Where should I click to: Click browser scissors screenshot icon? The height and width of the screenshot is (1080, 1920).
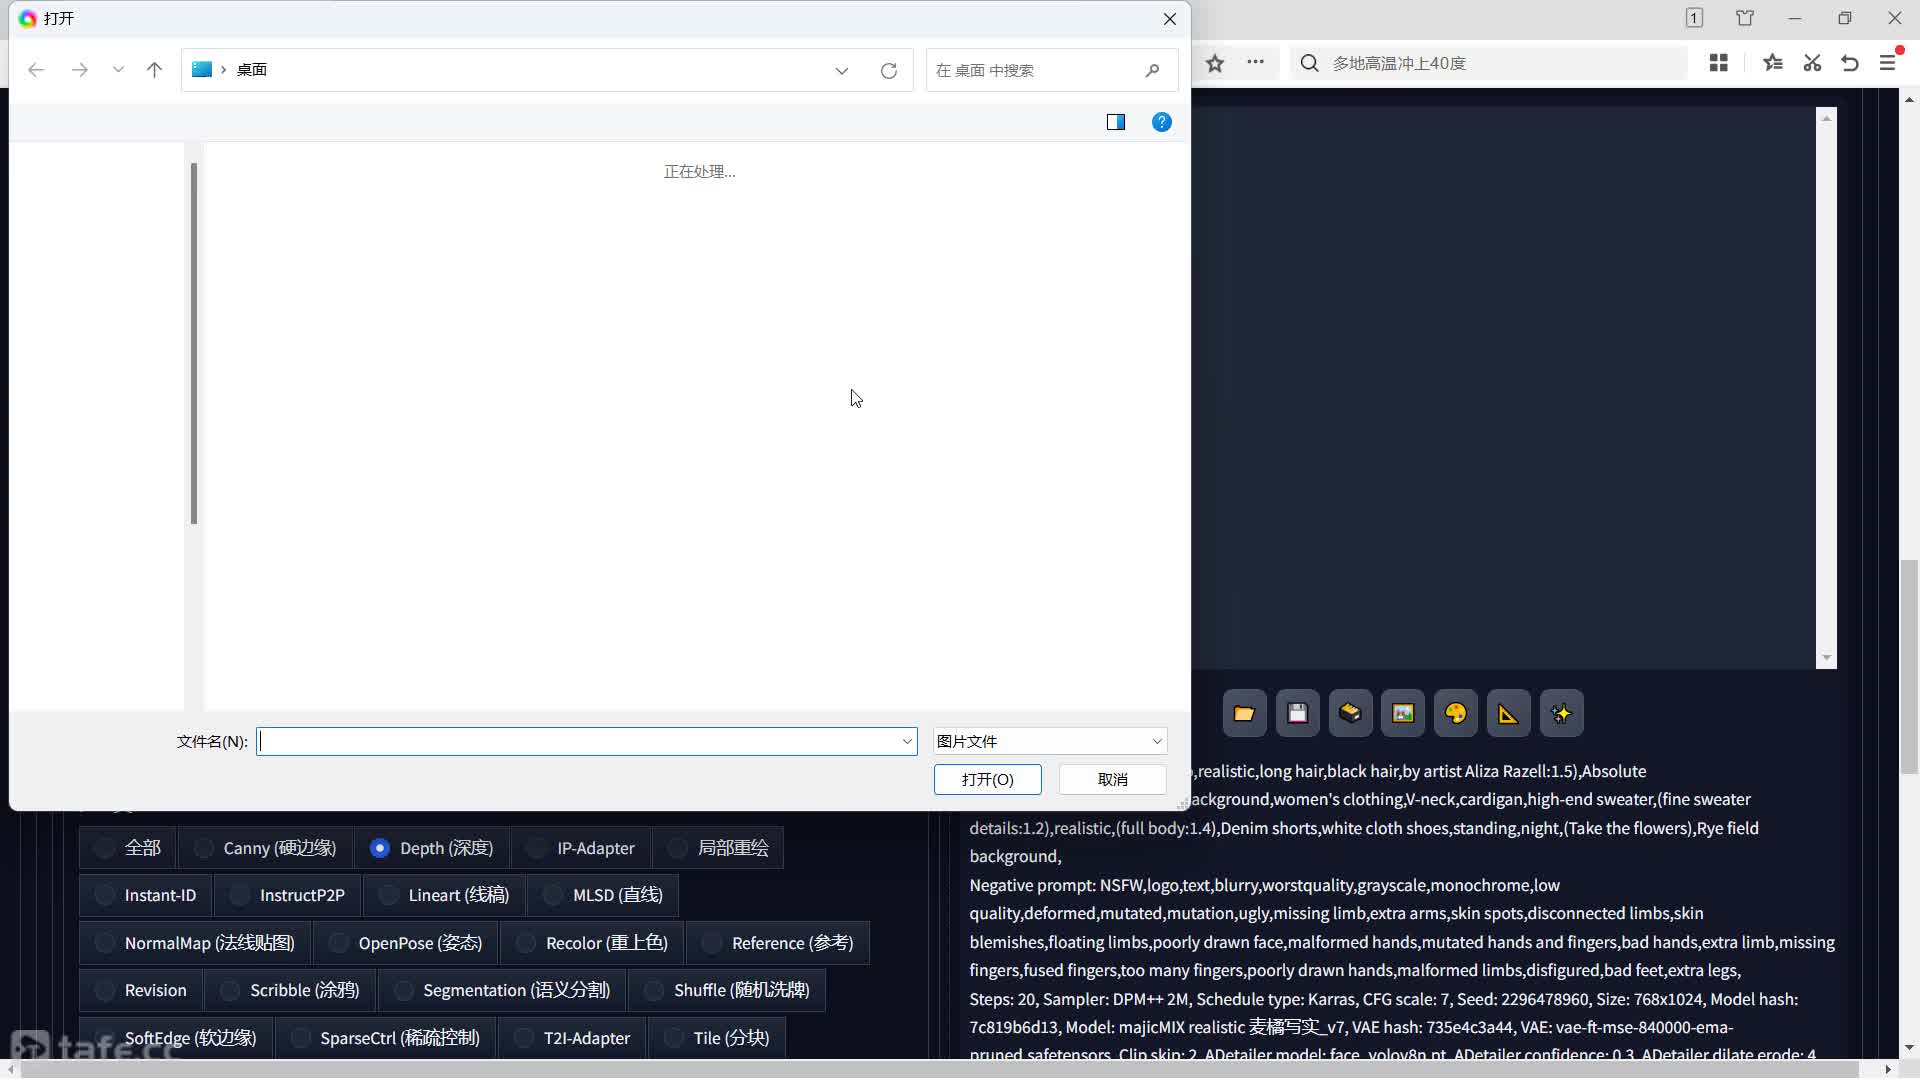point(1812,63)
